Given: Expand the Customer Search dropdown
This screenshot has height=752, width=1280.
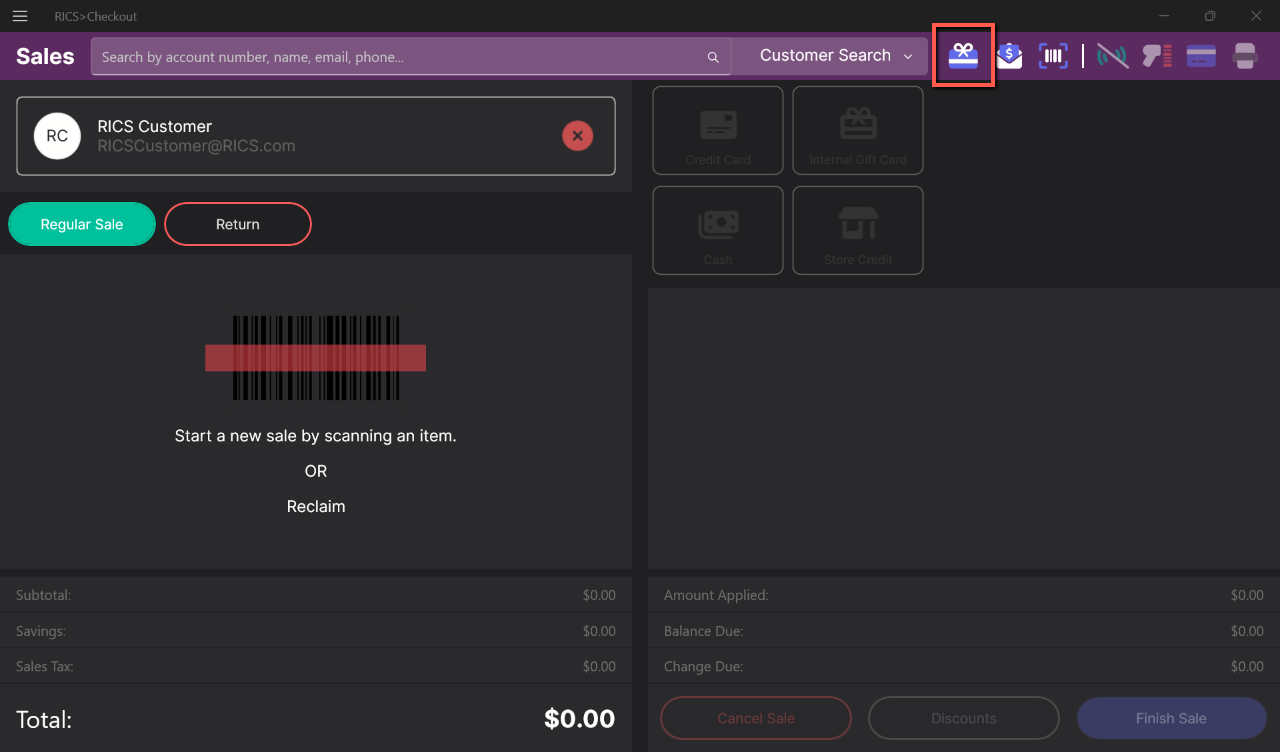Looking at the screenshot, I should click(x=836, y=56).
